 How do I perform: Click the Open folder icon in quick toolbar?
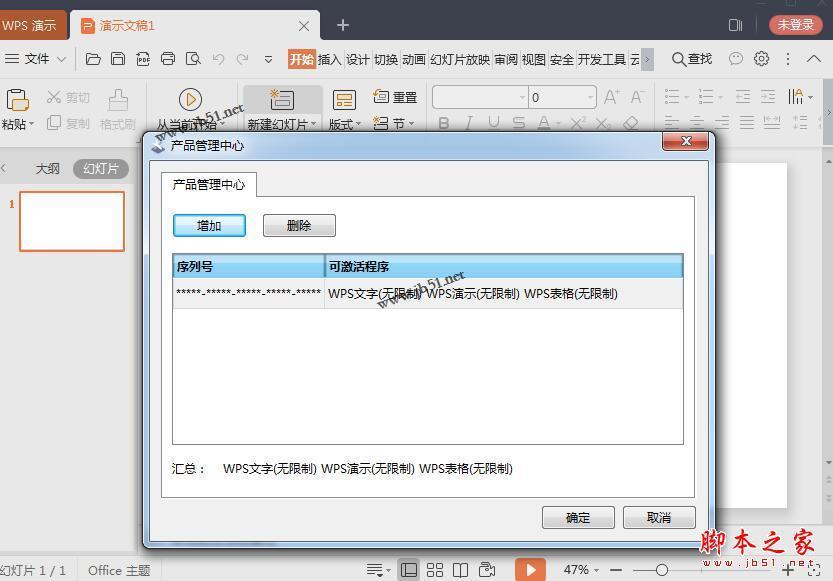93,58
